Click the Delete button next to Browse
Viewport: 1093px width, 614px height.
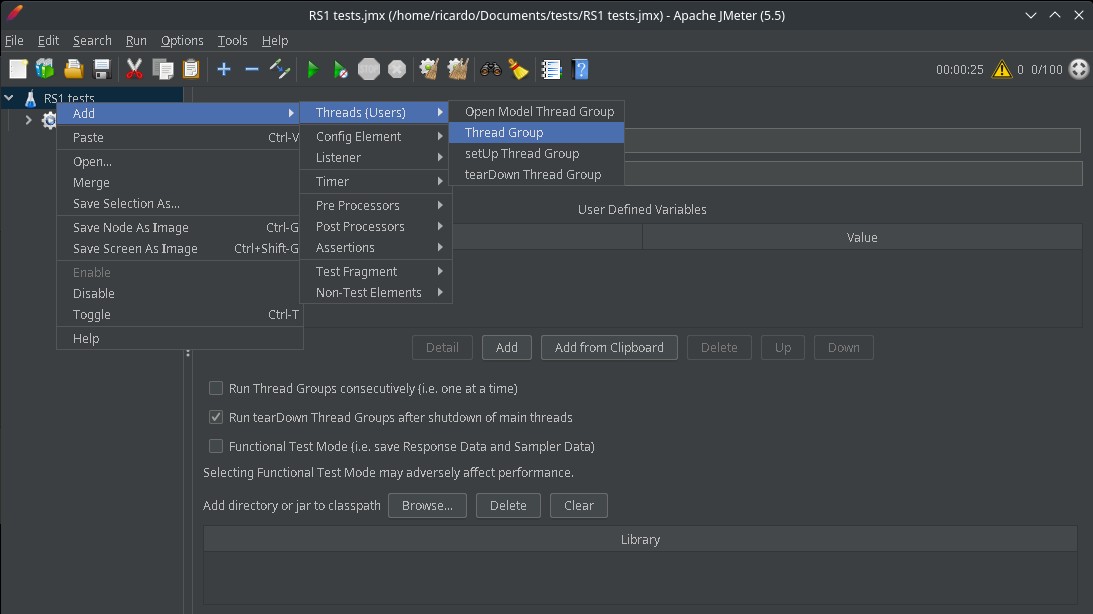coord(508,505)
